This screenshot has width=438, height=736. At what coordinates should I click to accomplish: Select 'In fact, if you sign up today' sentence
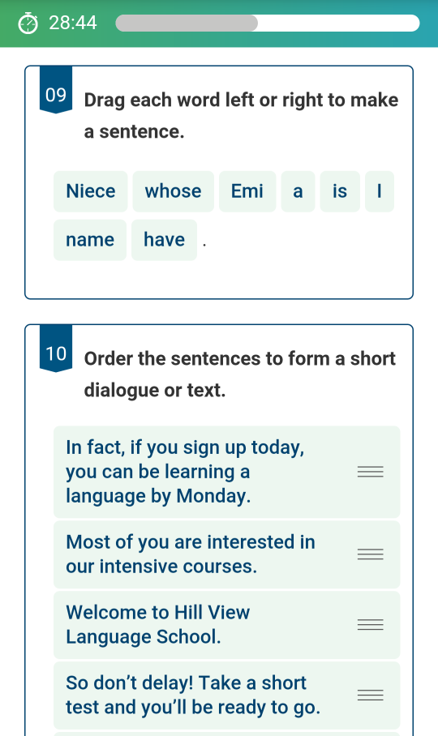227,472
